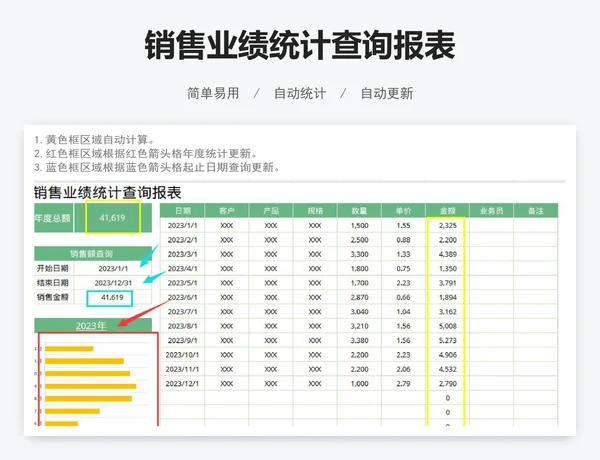Select the 数量 column header
The height and width of the screenshot is (460, 600).
pos(359,210)
